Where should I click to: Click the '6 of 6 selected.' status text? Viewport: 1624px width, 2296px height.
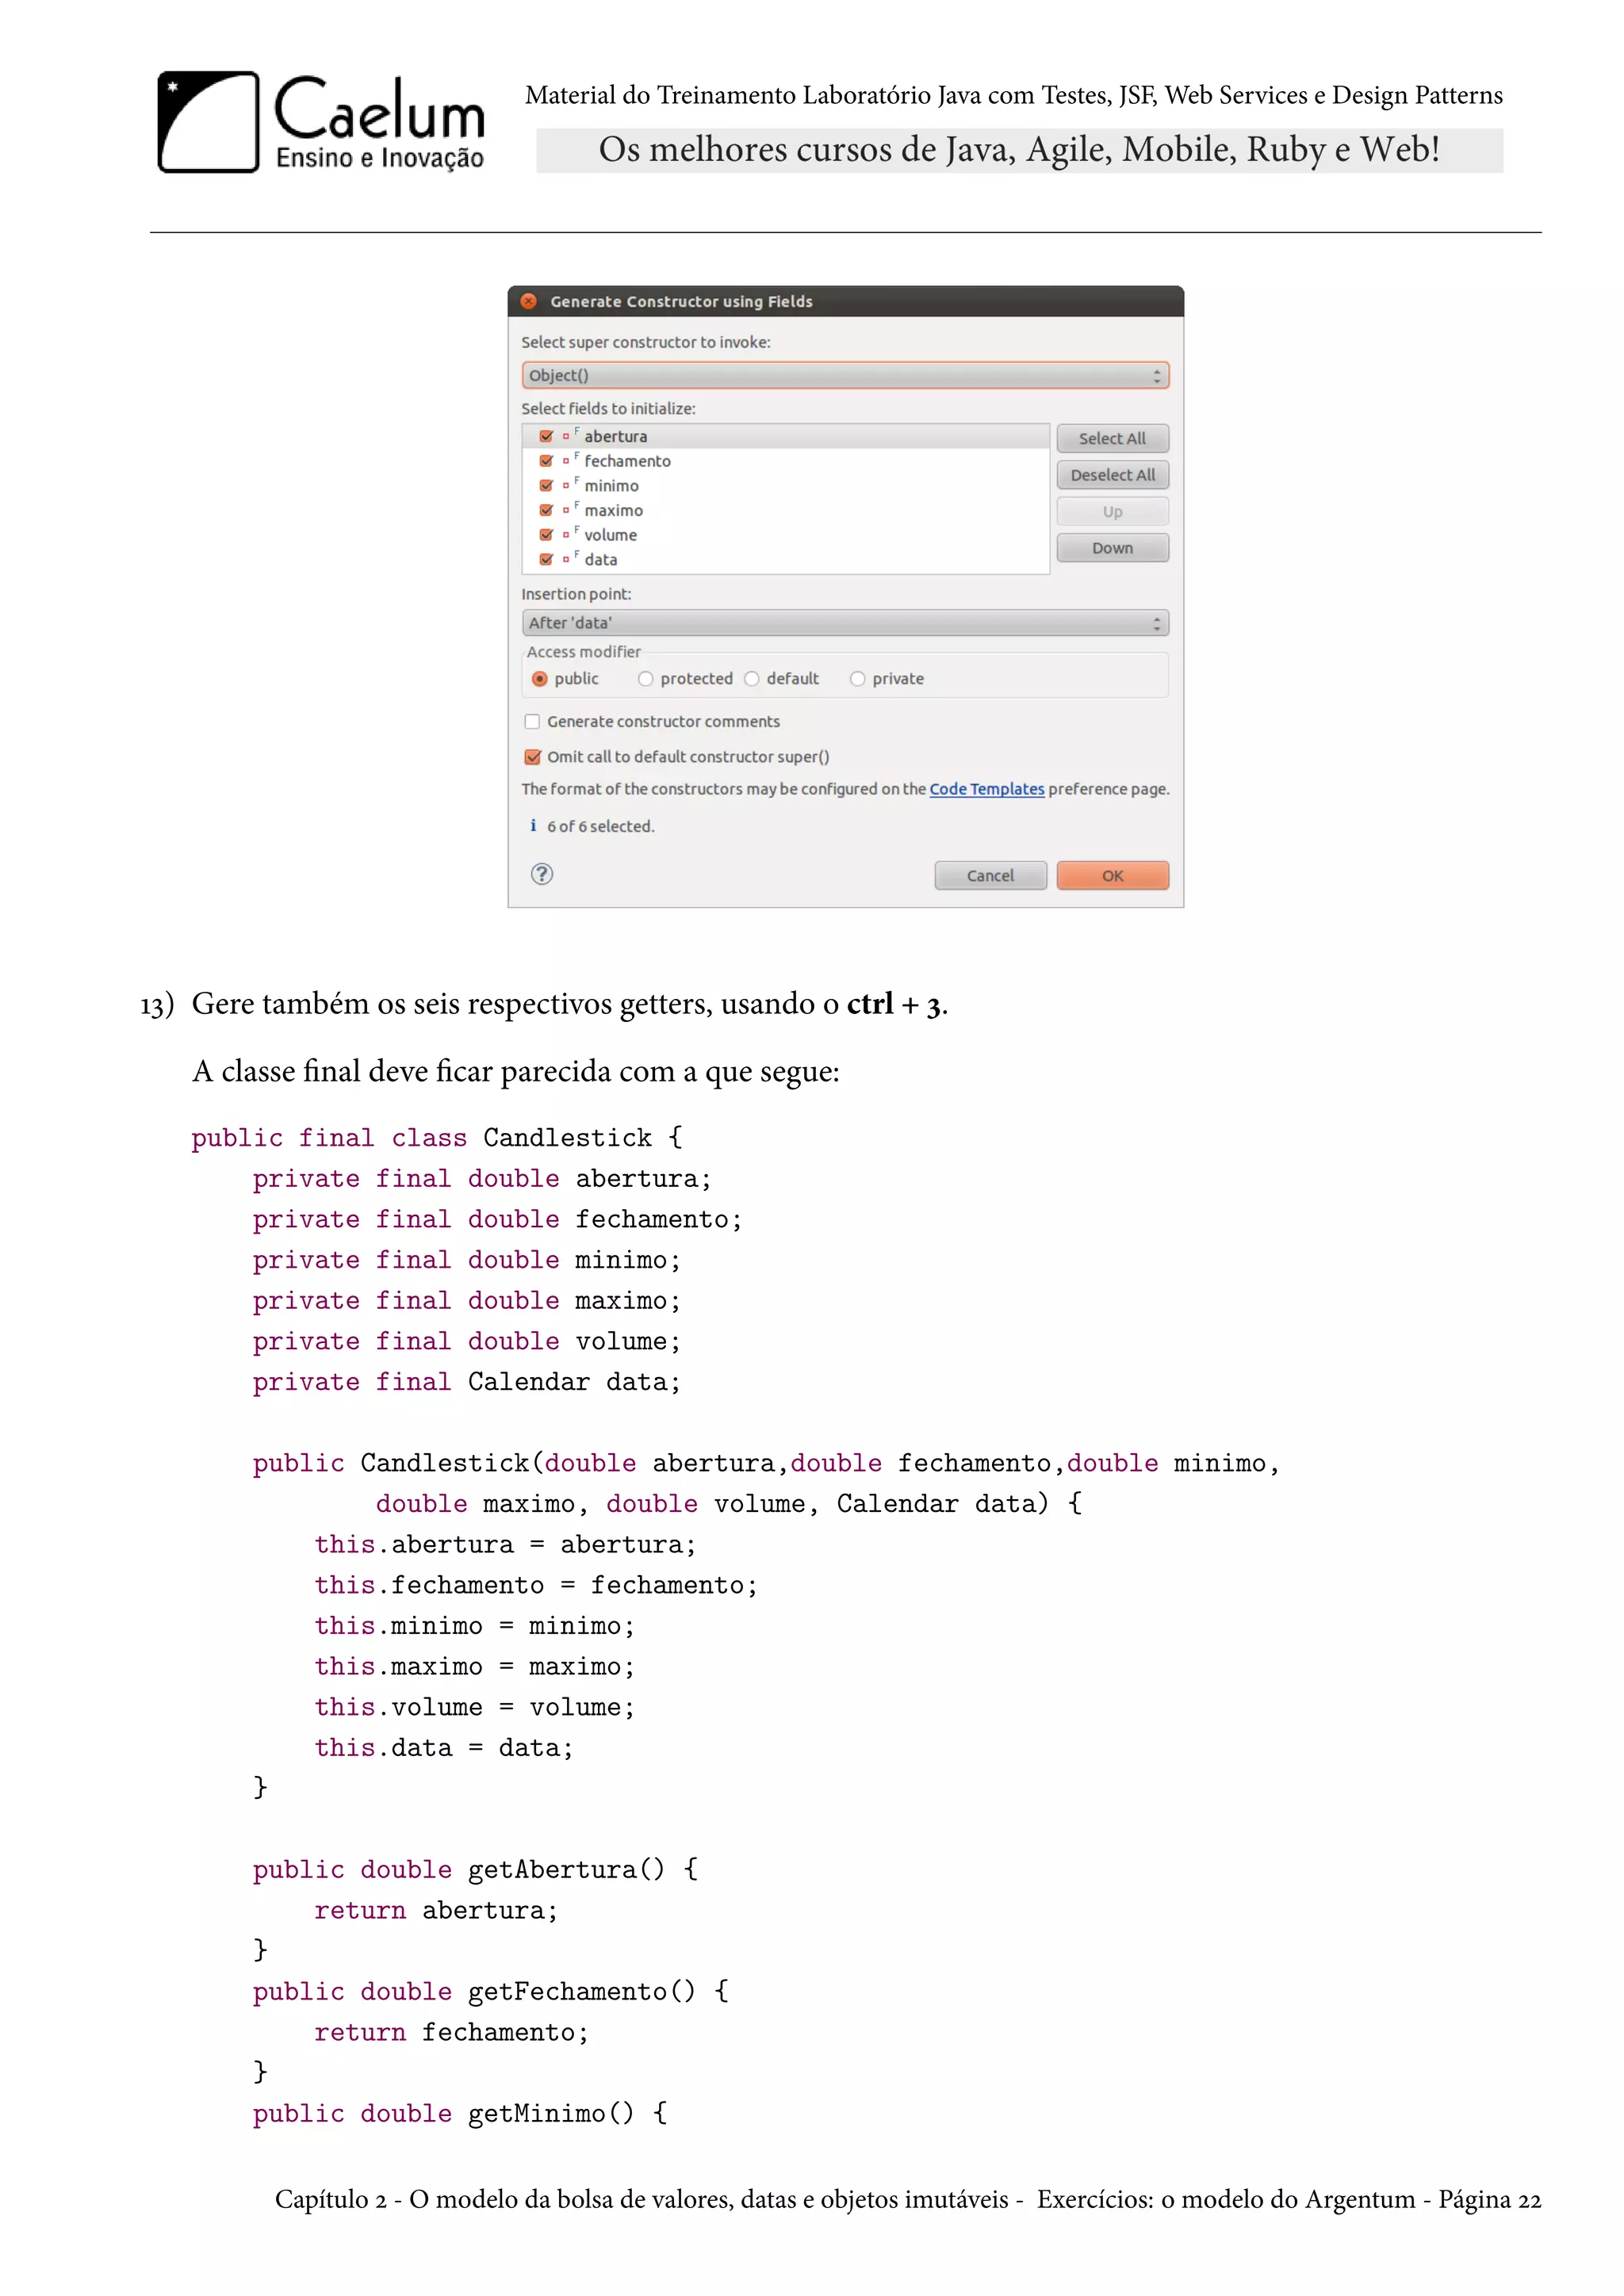[600, 826]
